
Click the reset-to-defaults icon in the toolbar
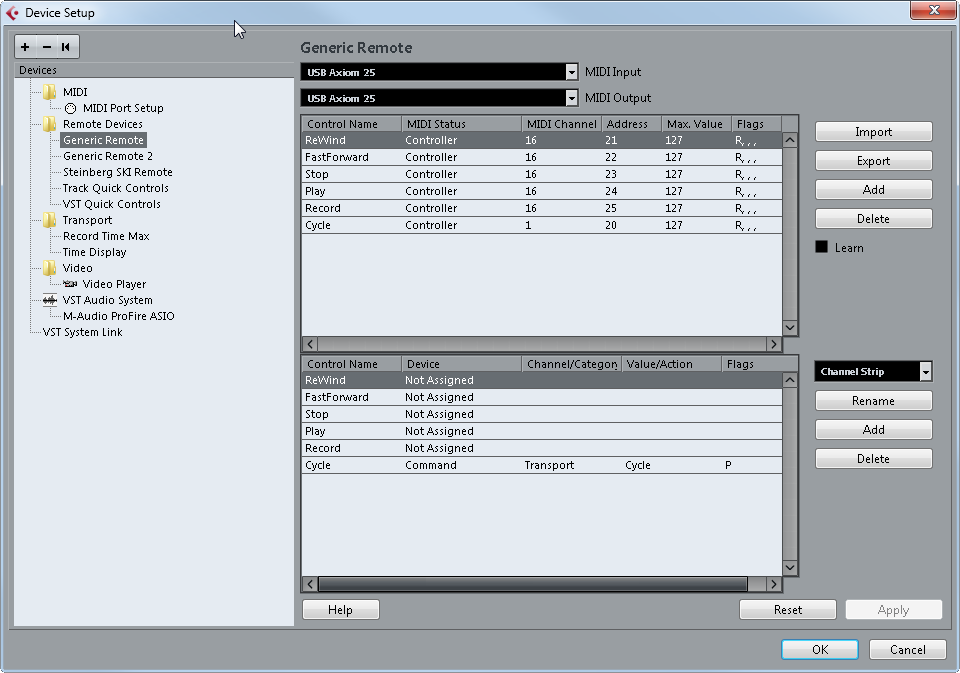[x=64, y=46]
